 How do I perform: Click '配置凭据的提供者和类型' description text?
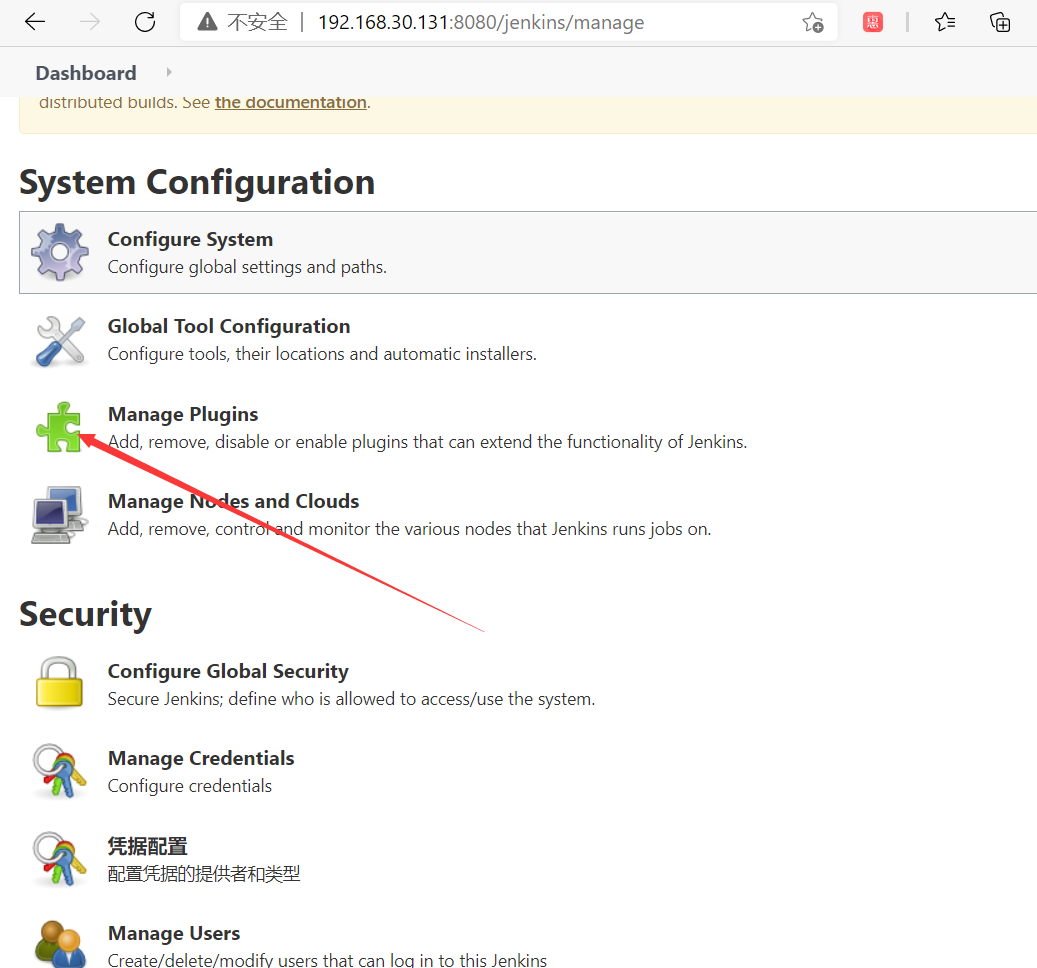(x=204, y=874)
